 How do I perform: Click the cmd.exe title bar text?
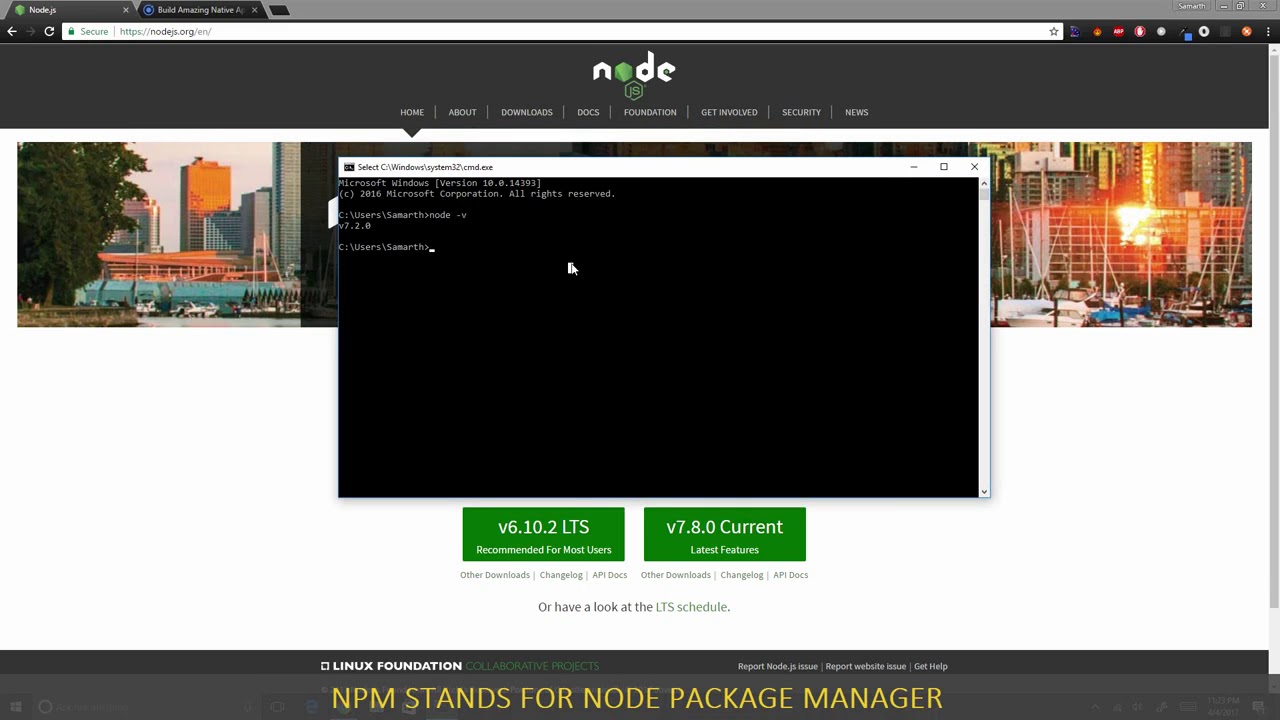425,167
